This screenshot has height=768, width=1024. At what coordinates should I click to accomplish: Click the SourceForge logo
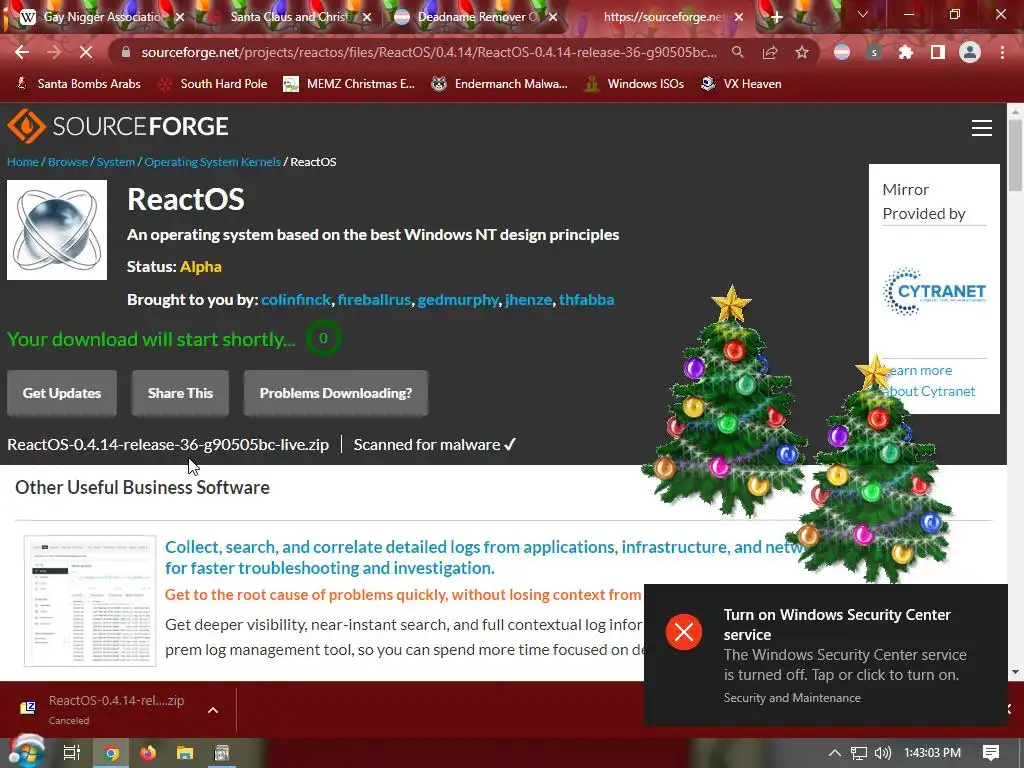tap(118, 126)
